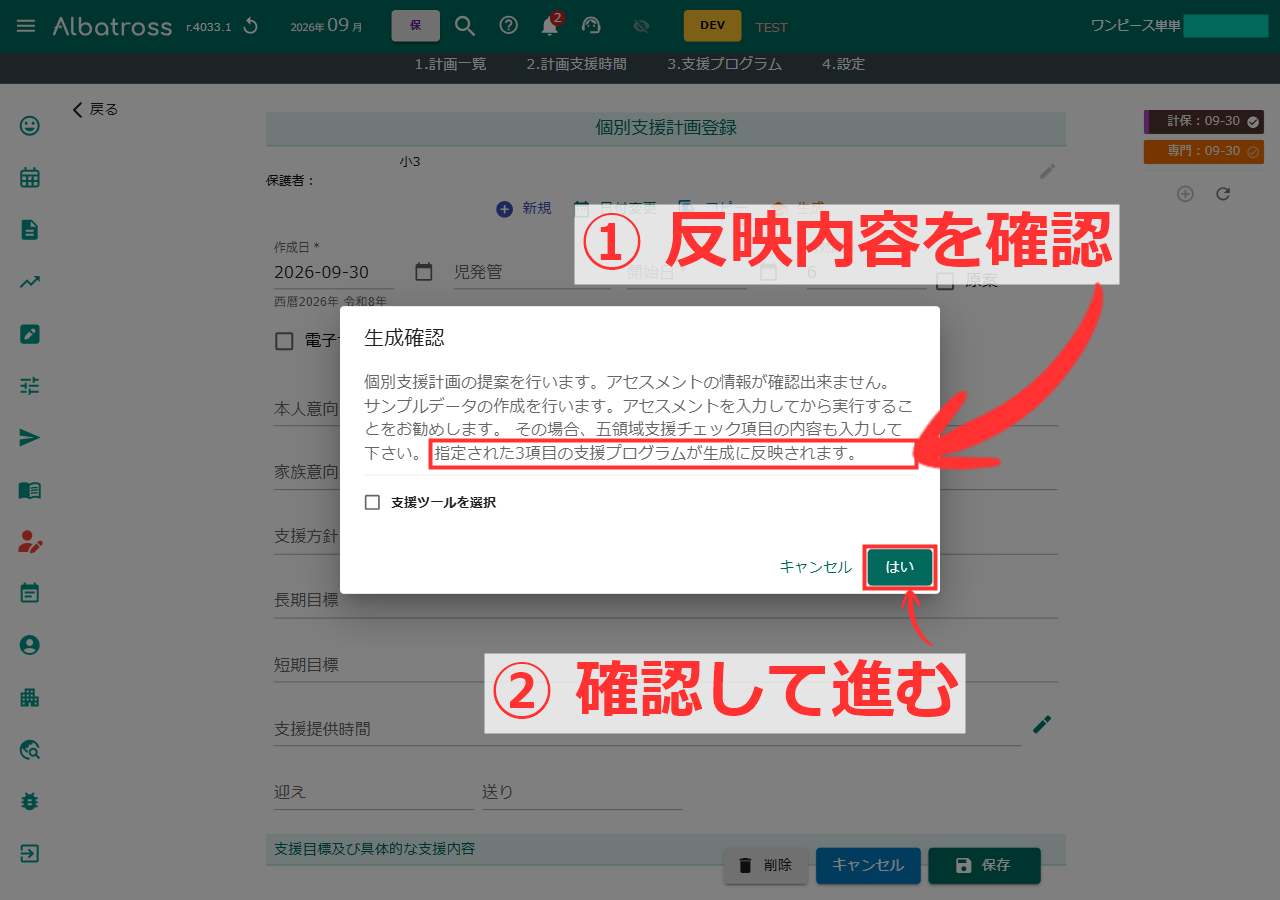Click the reload icon beside version r.4033.1
Viewport: 1280px width, 900px height.
click(251, 26)
